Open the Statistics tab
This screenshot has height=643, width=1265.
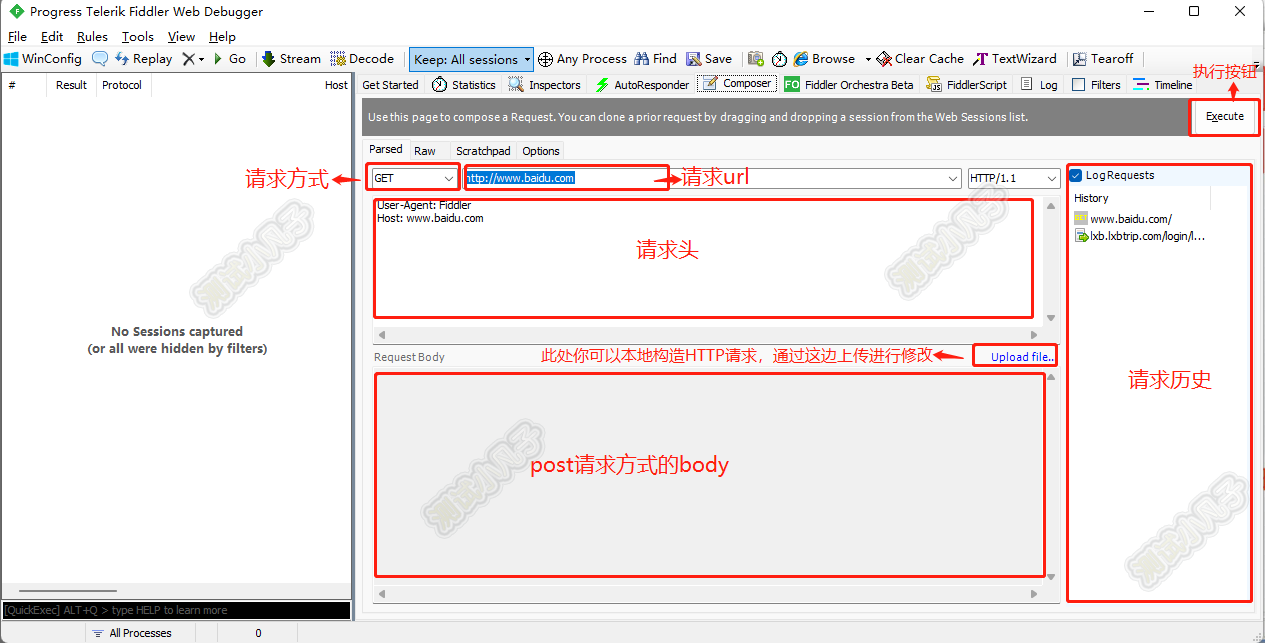464,85
